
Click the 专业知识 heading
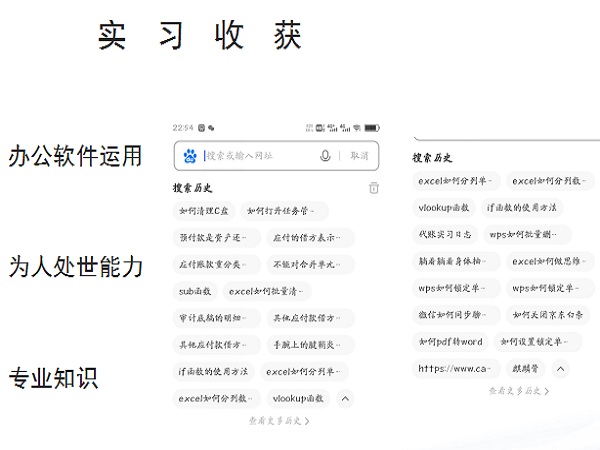click(53, 378)
